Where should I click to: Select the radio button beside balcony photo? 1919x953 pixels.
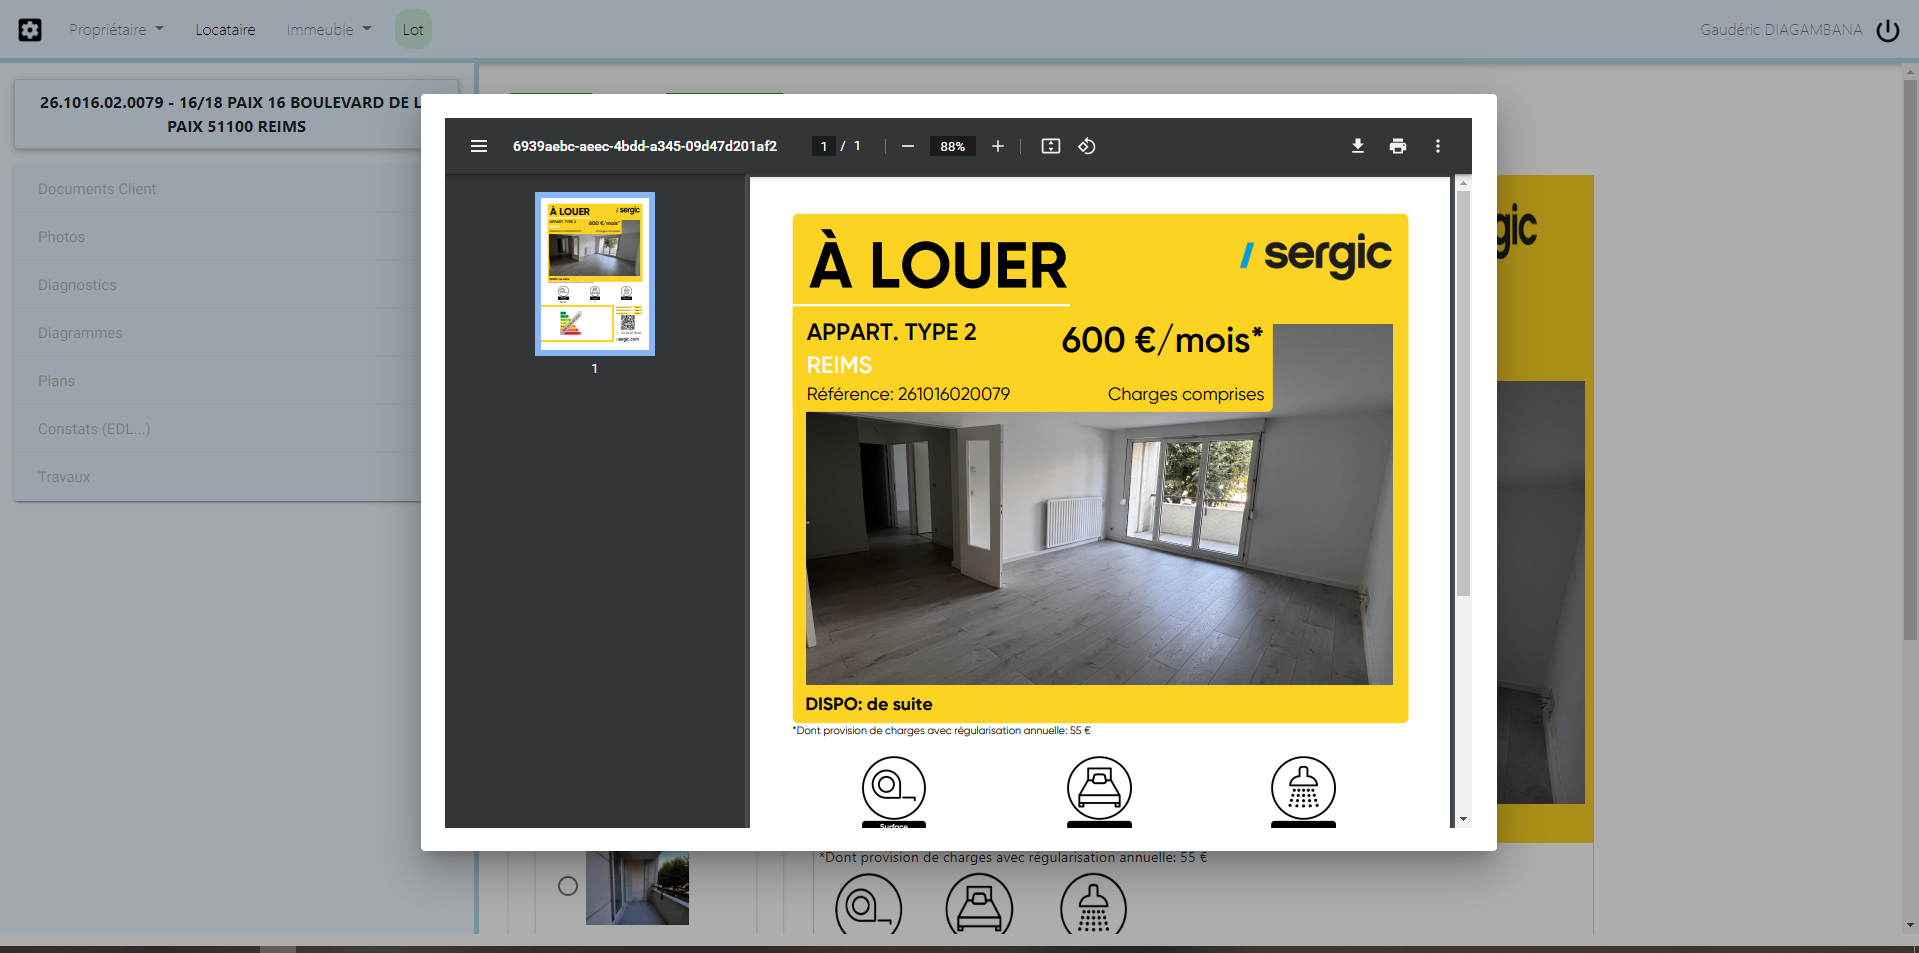568,886
